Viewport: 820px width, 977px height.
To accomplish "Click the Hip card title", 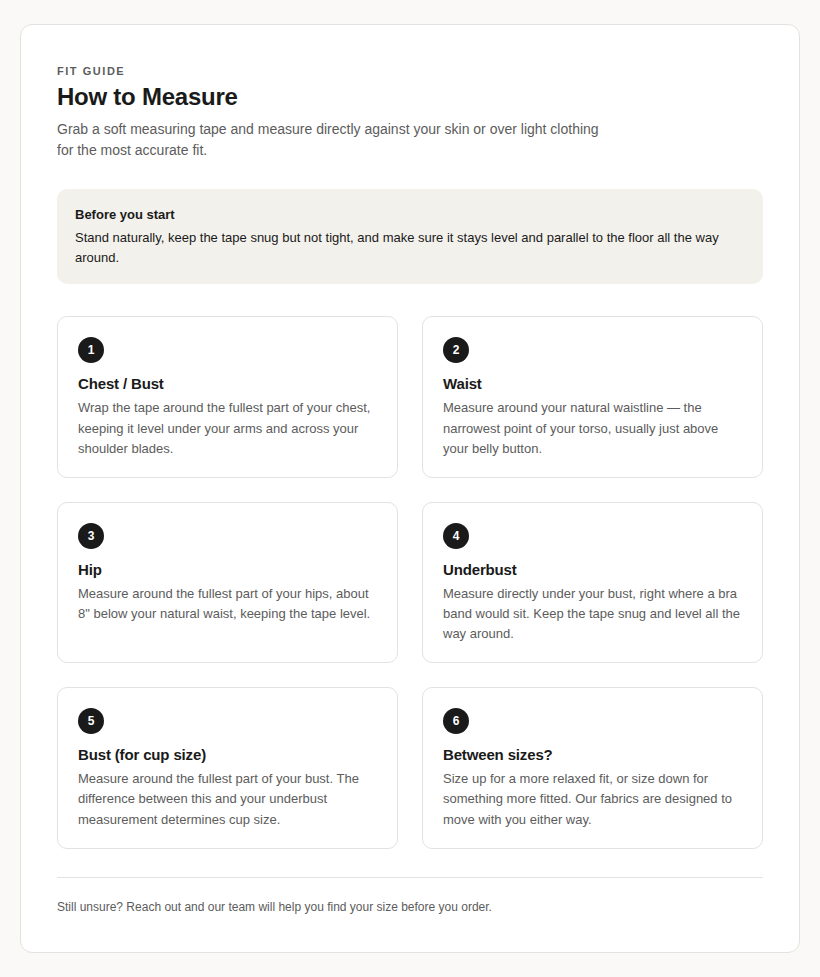I will click(90, 570).
